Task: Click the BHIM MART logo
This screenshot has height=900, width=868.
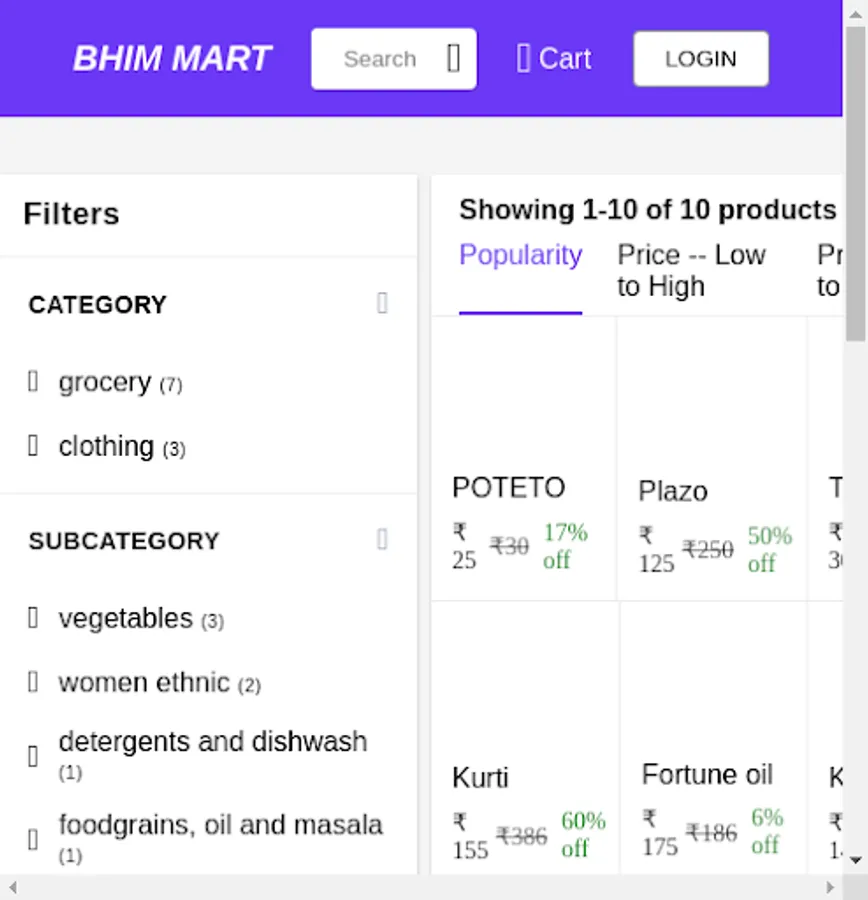Action: [173, 58]
